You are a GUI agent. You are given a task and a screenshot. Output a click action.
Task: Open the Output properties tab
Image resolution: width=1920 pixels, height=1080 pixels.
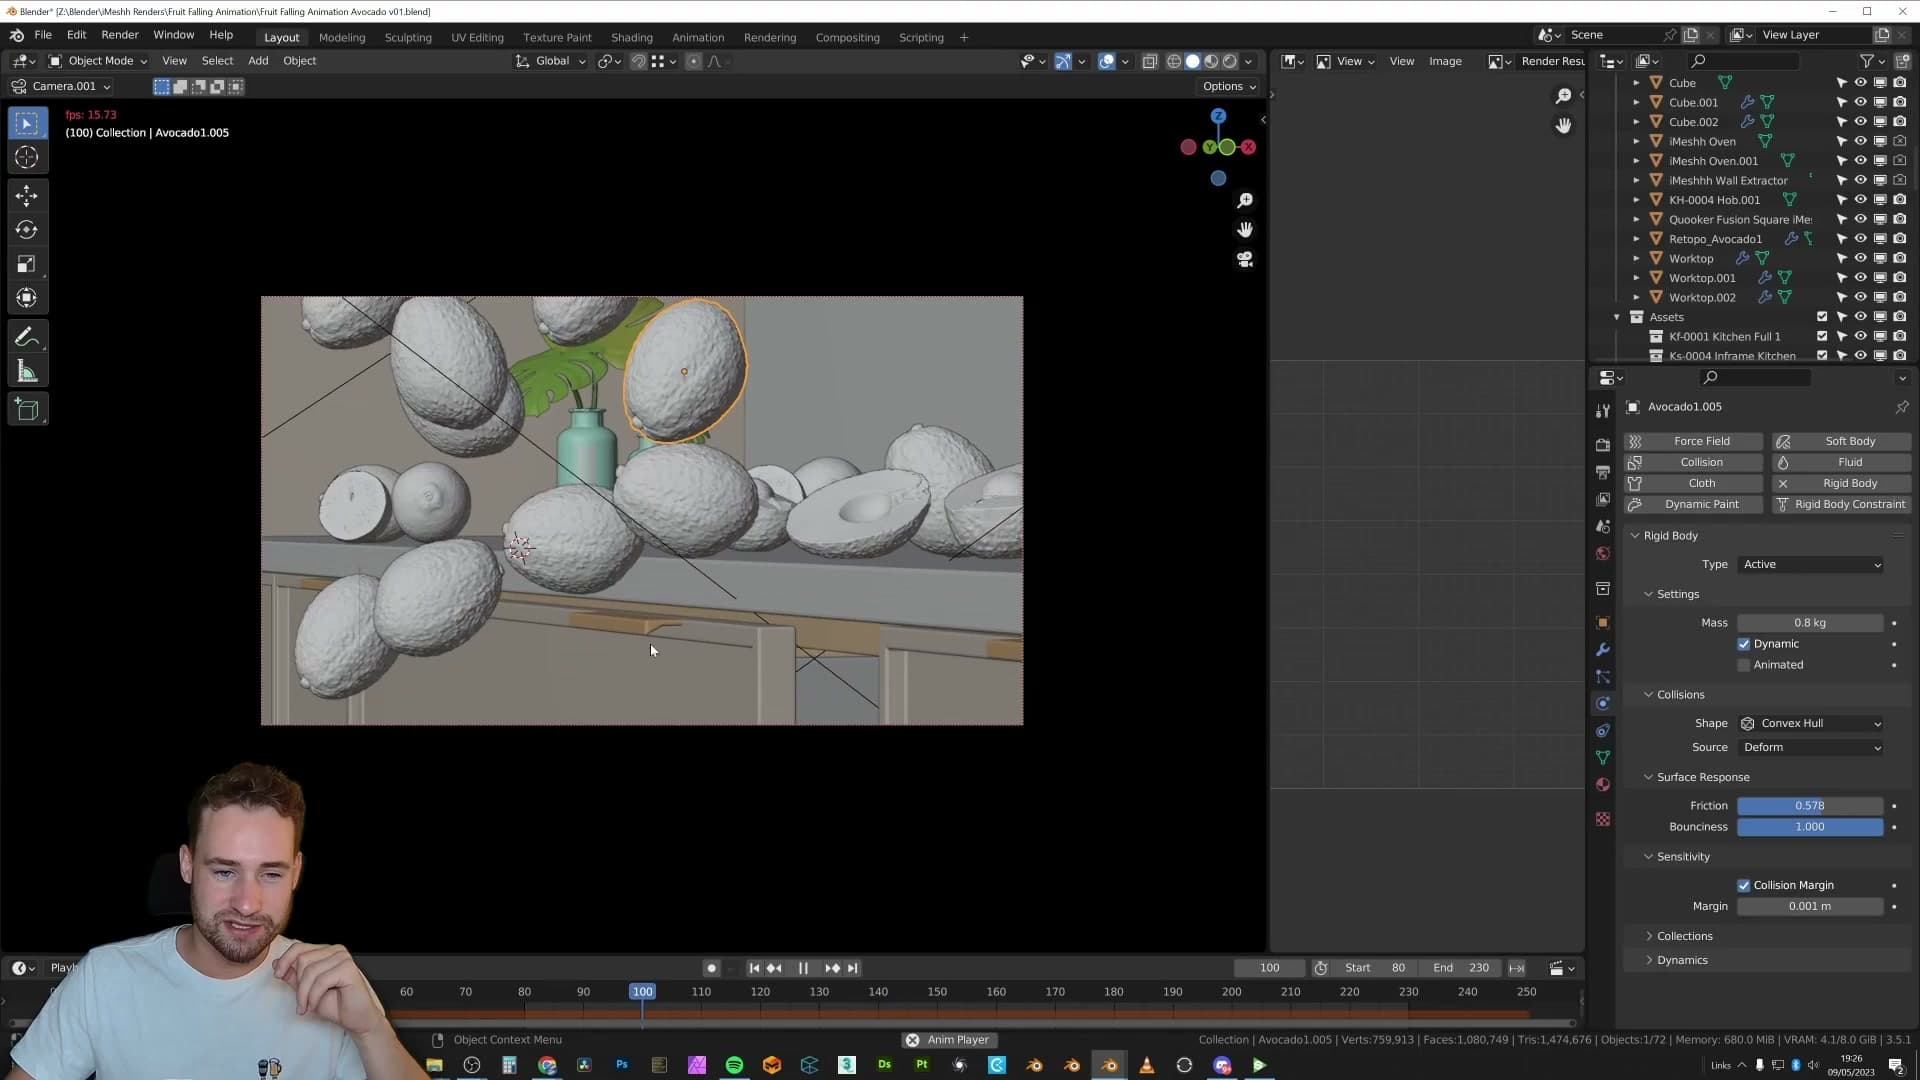point(1603,471)
